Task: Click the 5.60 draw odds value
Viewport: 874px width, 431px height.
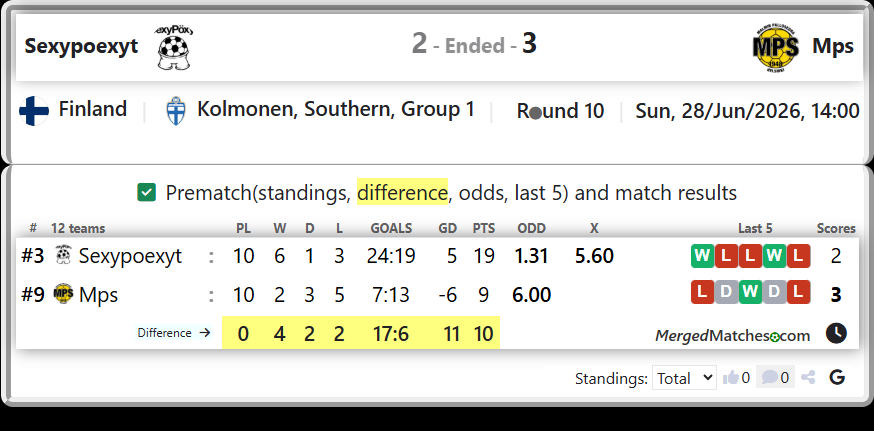Action: [x=594, y=256]
